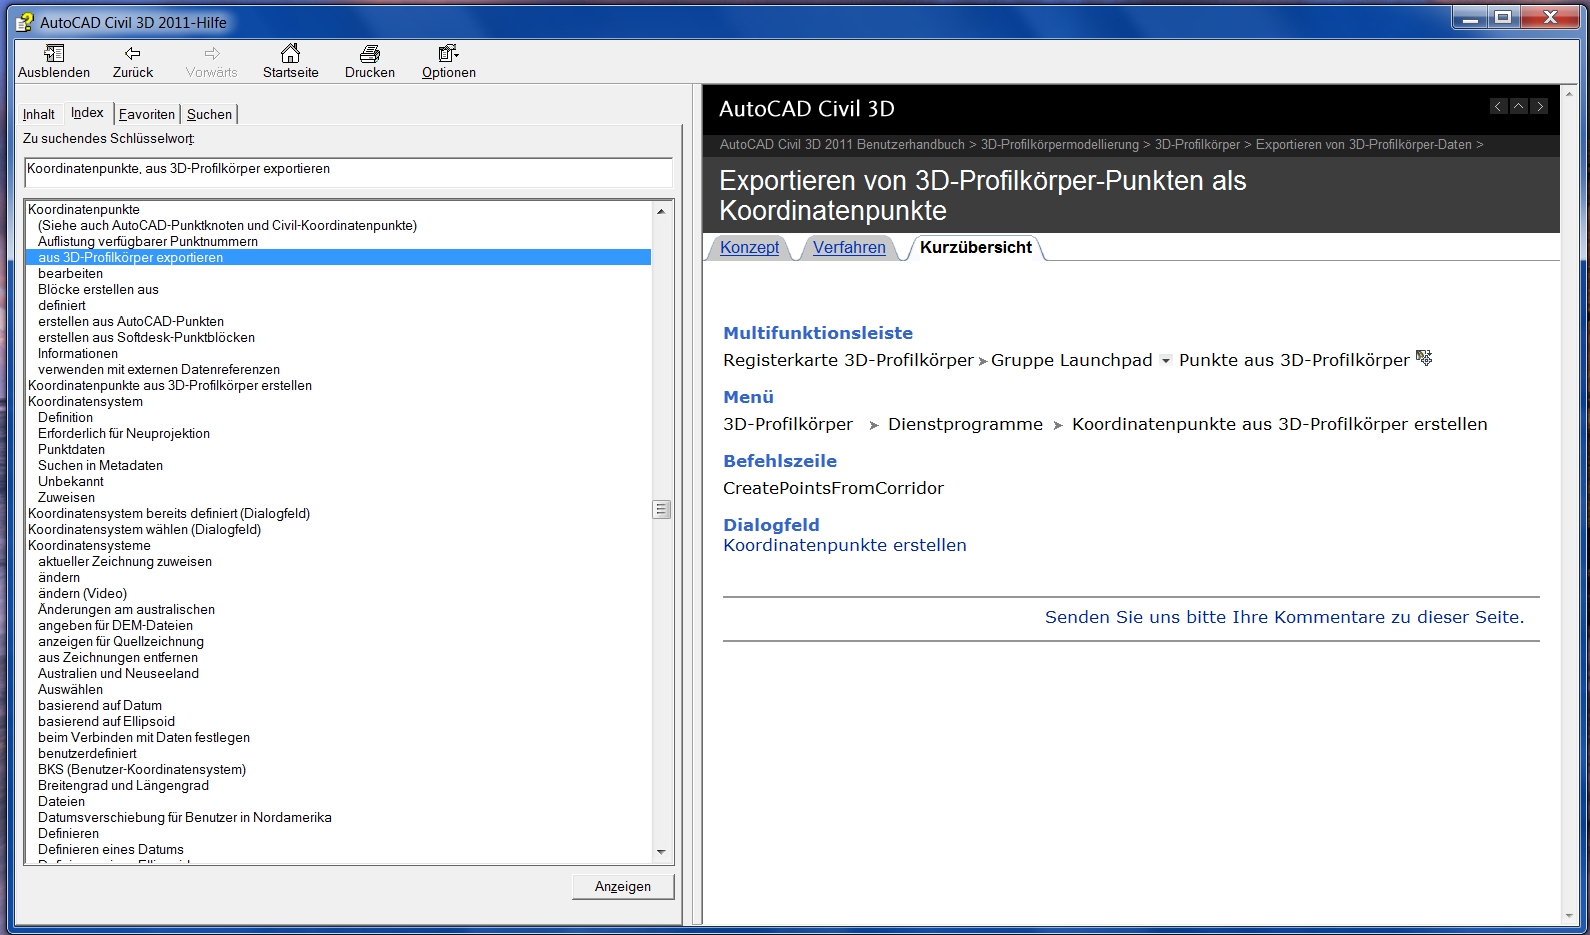The width and height of the screenshot is (1590, 935).
Task: Click the previous-topic arrow in the header
Action: point(1498,106)
